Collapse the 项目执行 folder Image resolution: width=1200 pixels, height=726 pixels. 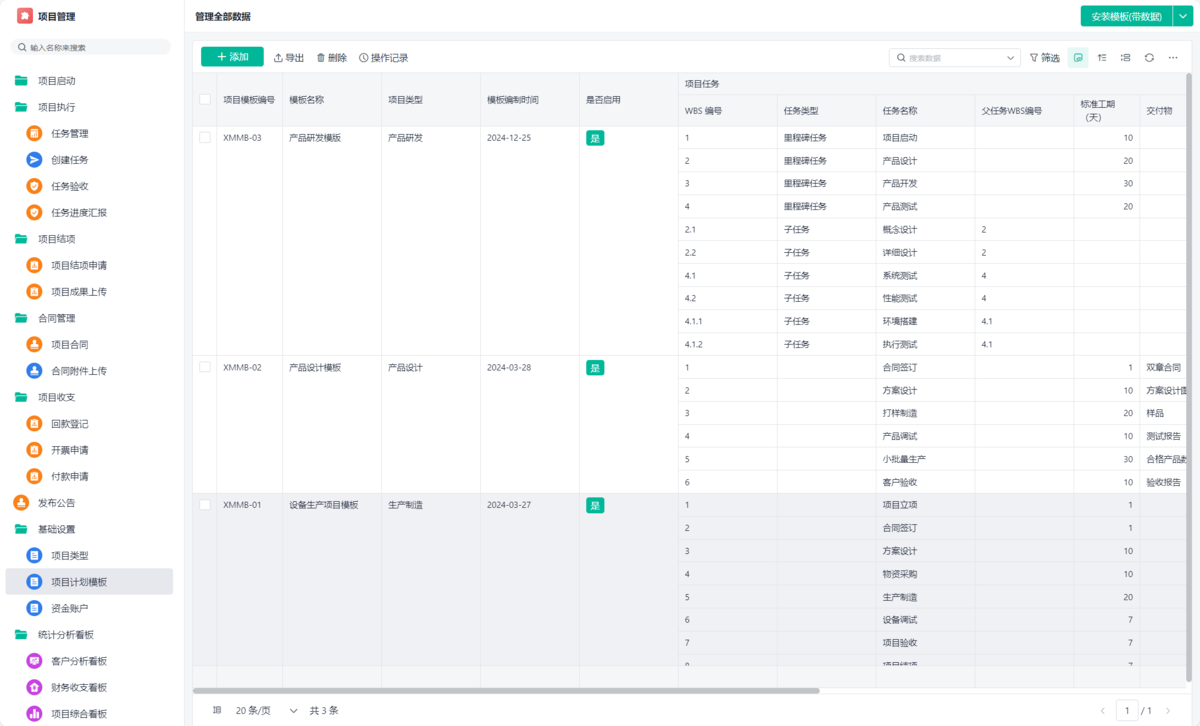point(21,107)
